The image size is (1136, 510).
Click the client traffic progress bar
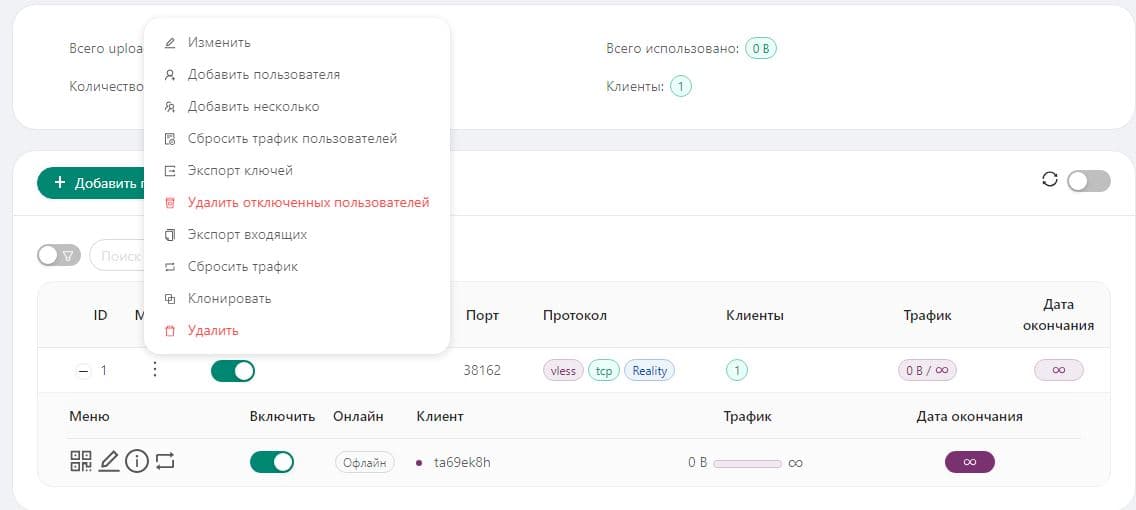748,463
